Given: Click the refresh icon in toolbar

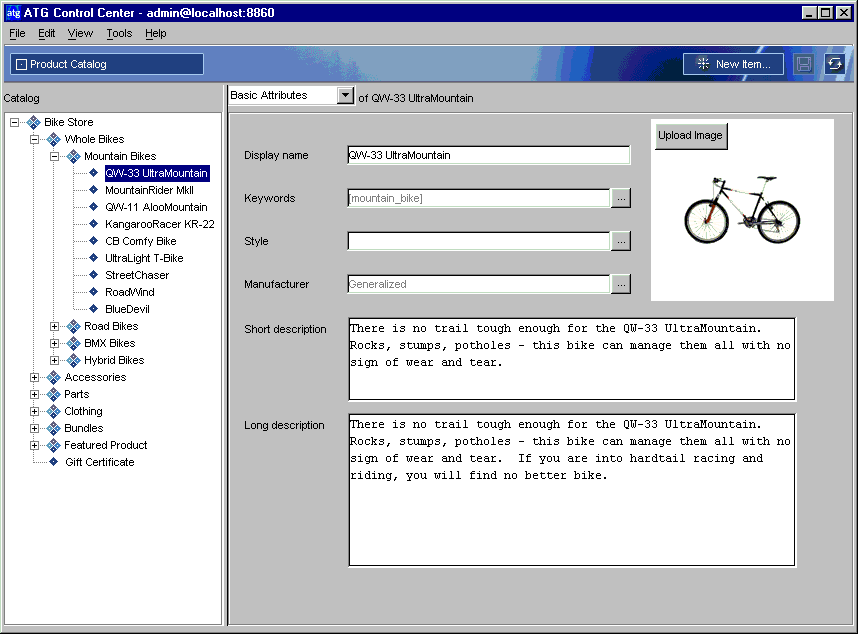Looking at the screenshot, I should (835, 64).
